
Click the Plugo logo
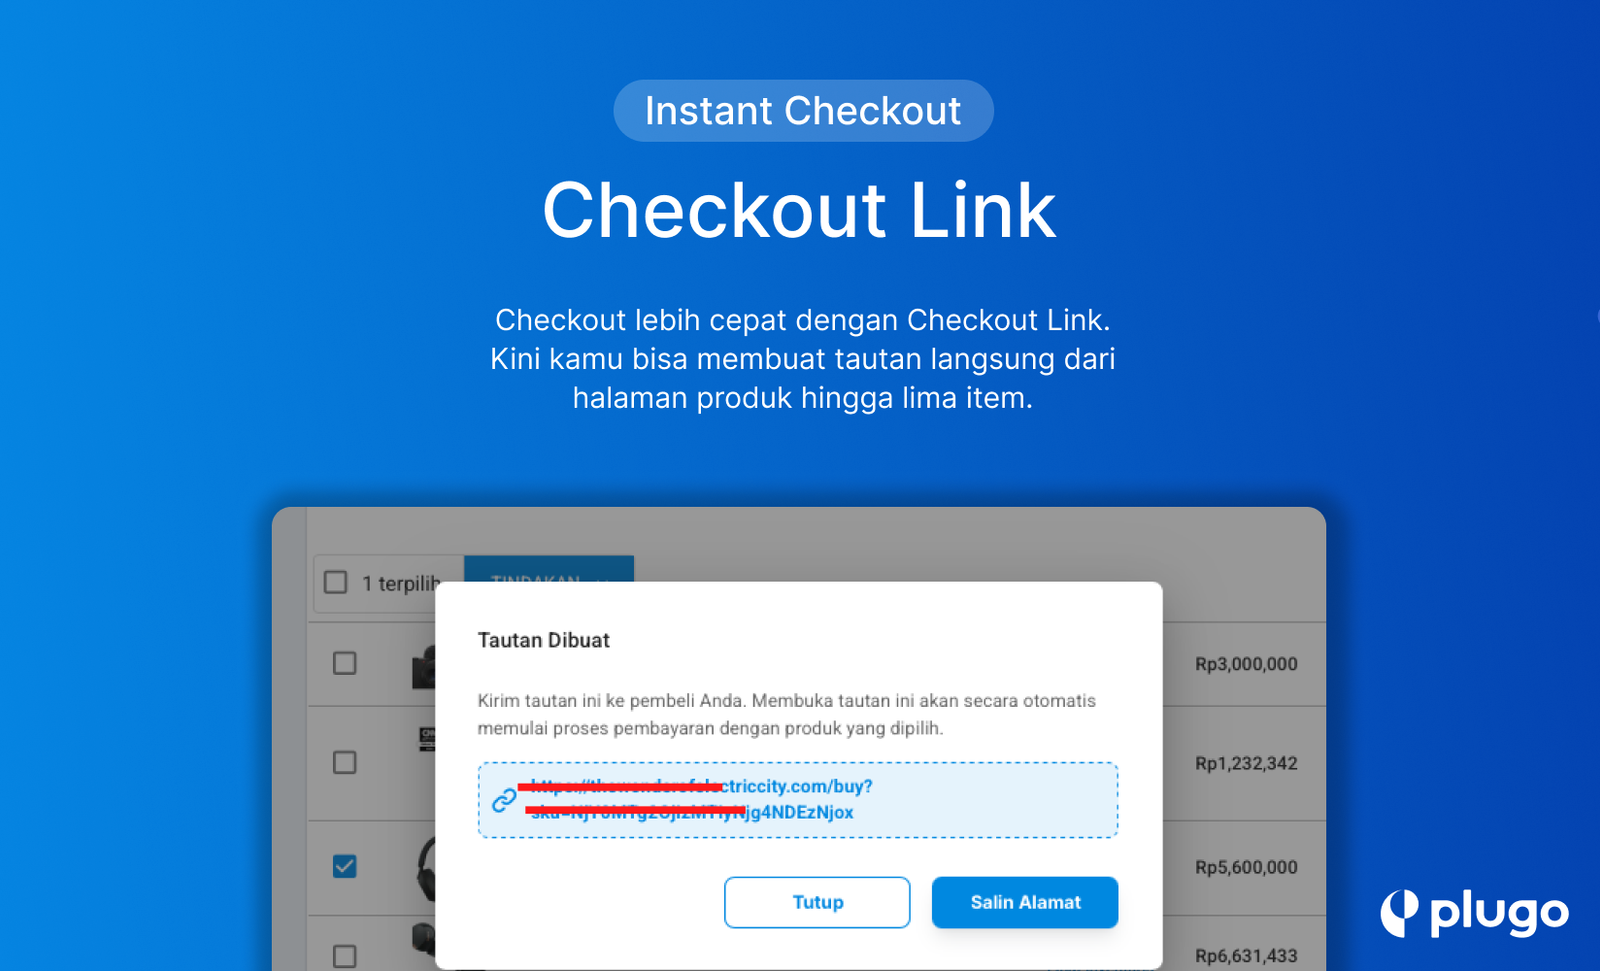pos(1474,912)
